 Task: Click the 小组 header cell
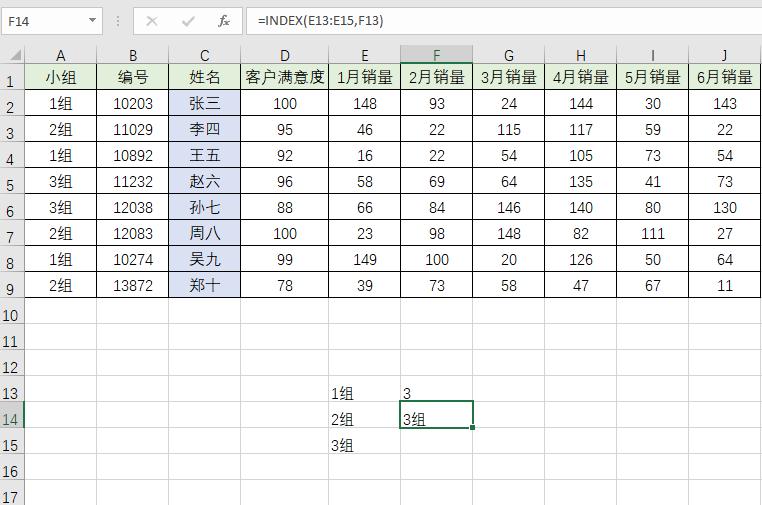point(60,77)
